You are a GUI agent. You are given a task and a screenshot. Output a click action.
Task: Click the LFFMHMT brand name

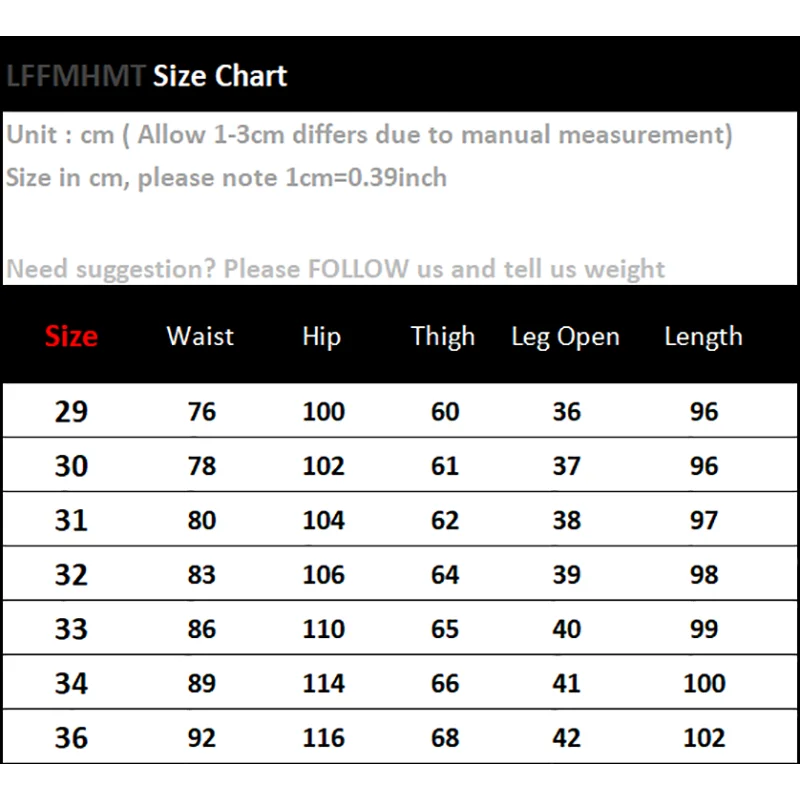76,76
